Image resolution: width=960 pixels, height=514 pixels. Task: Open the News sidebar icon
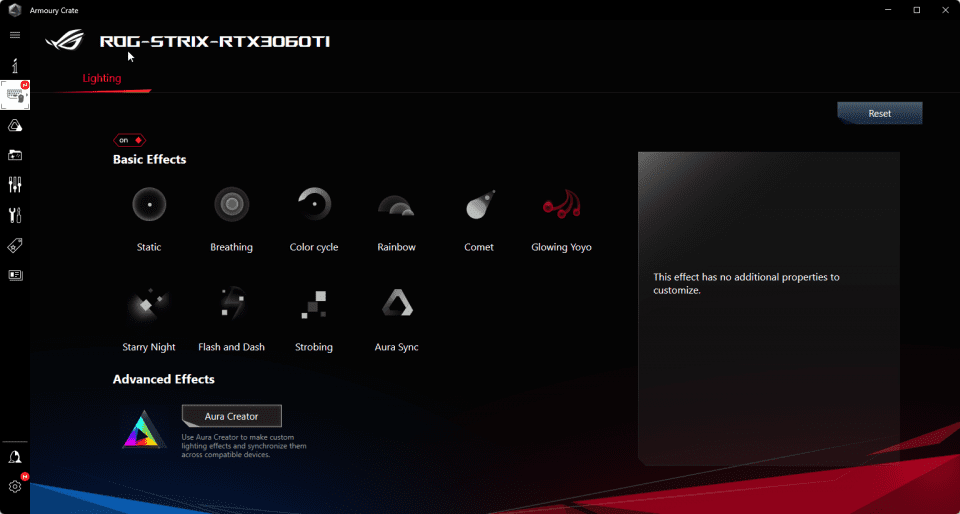coord(15,275)
